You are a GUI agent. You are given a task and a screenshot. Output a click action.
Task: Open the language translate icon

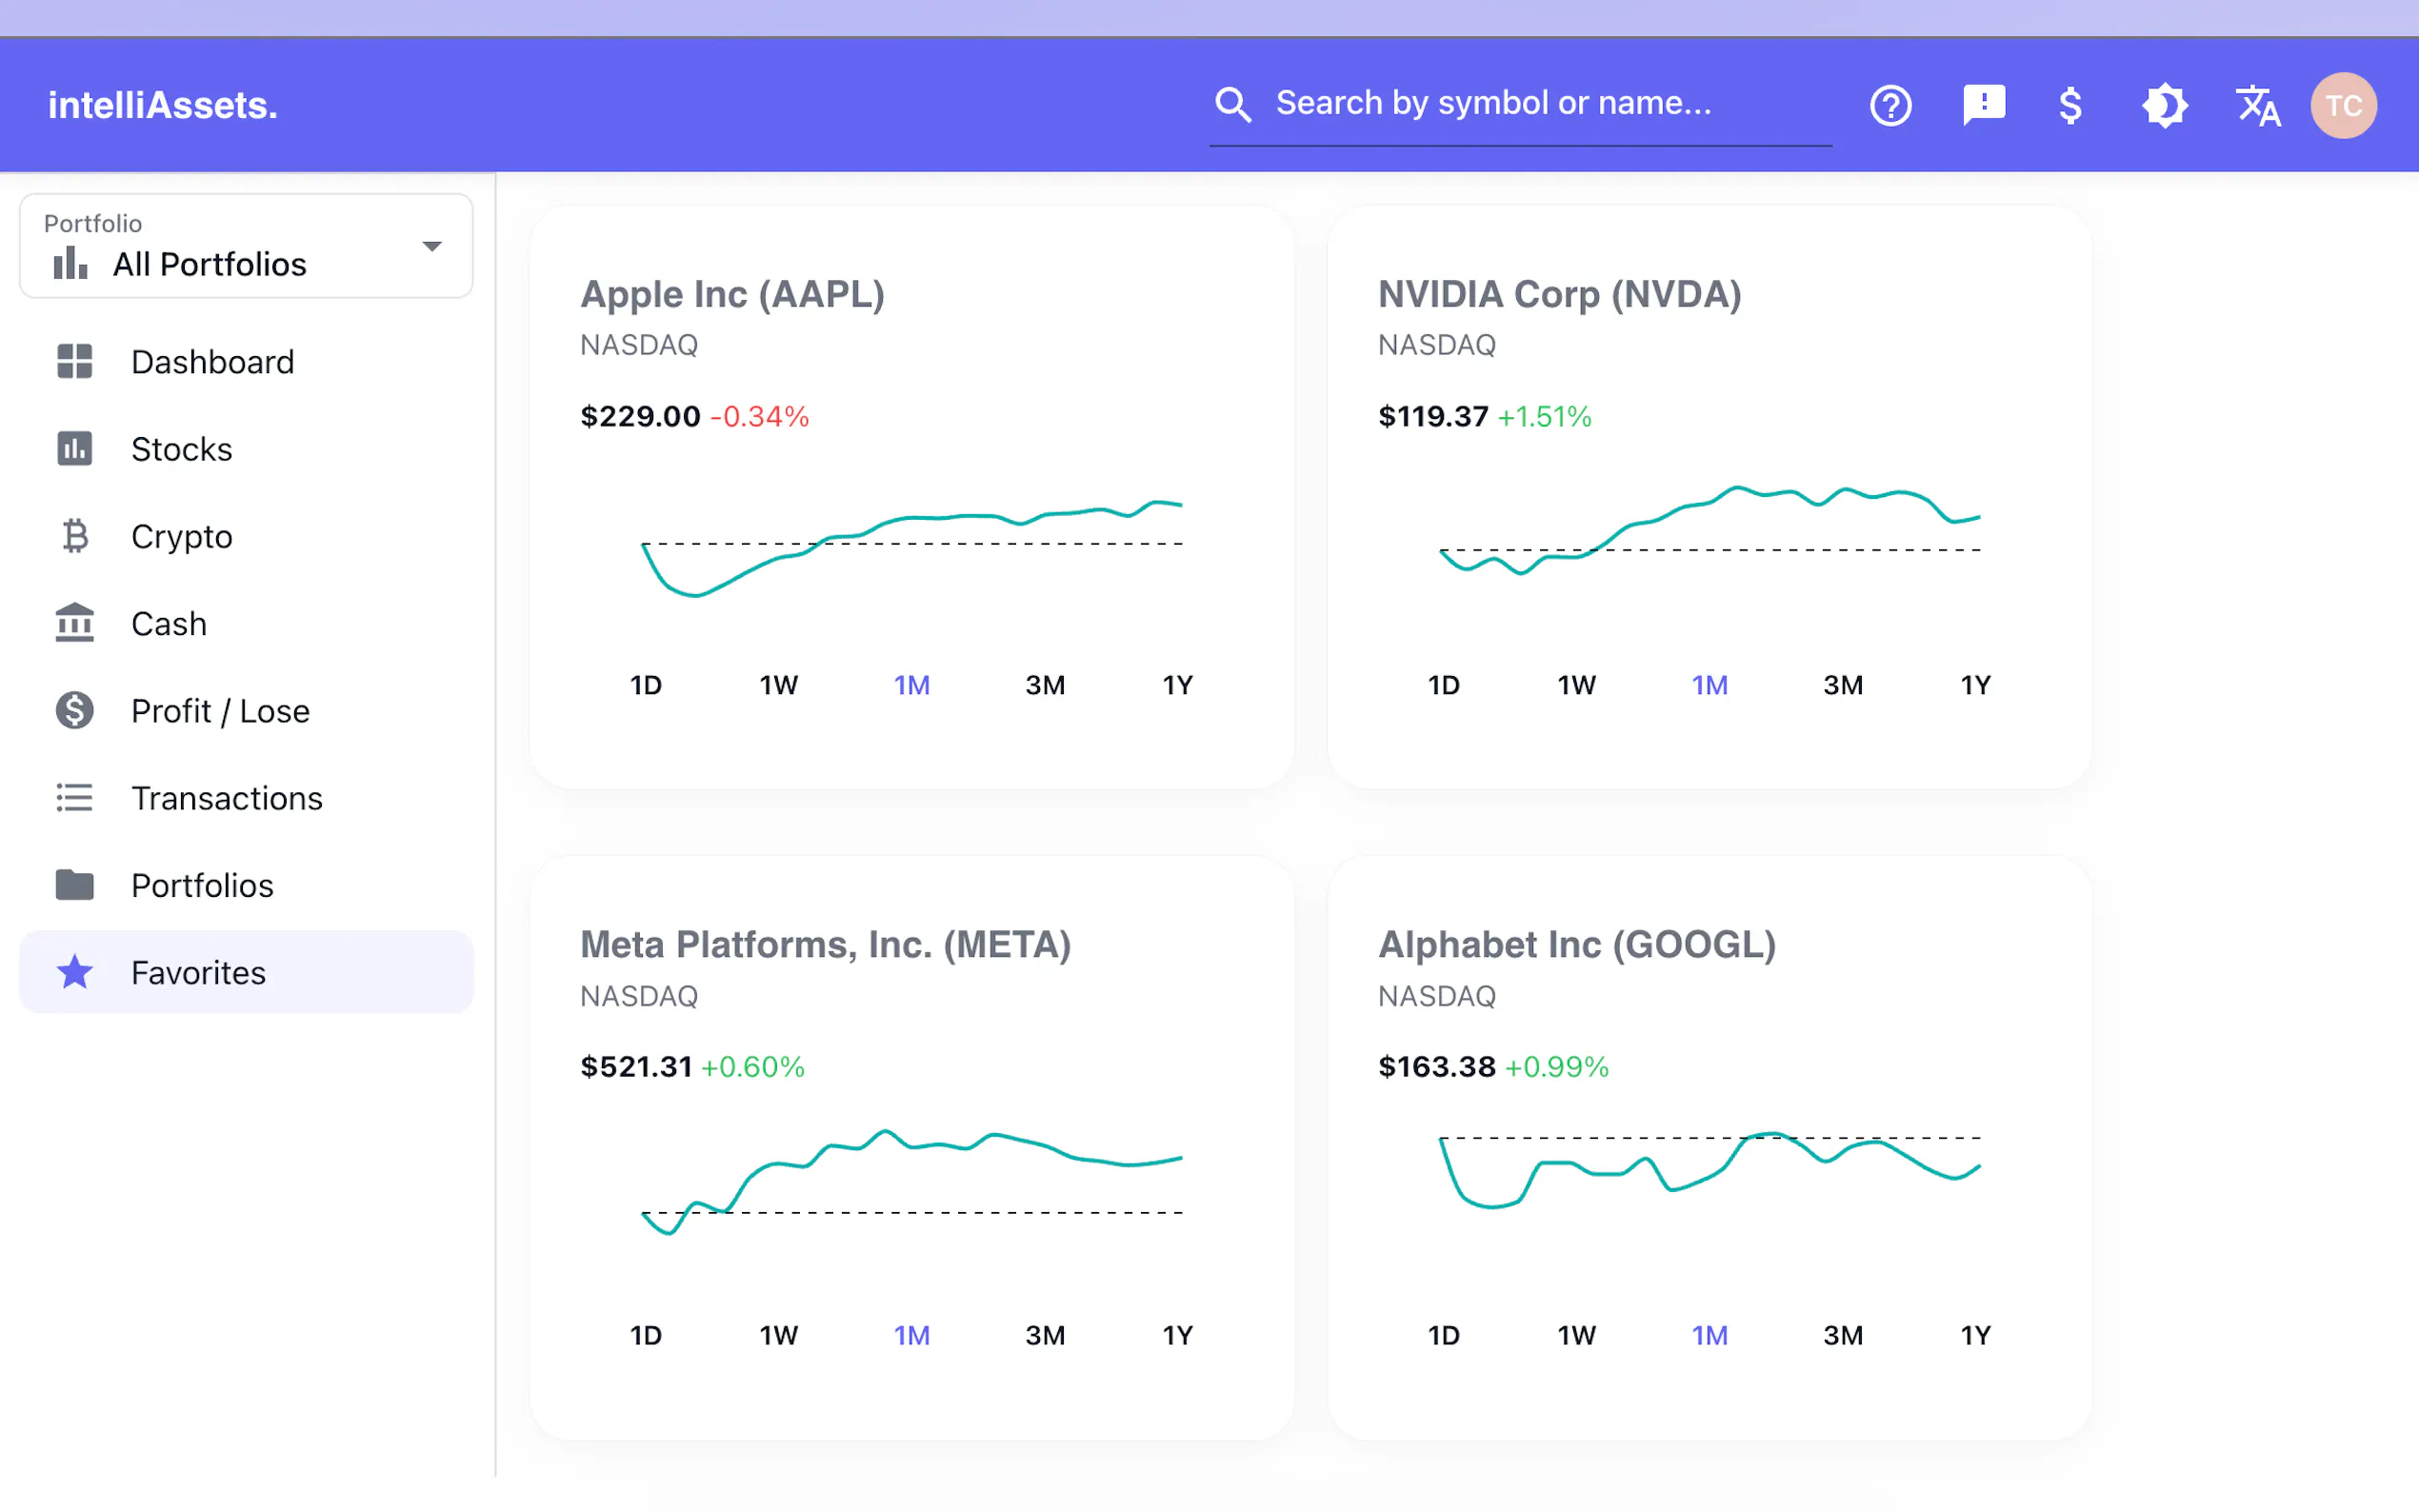(2257, 105)
